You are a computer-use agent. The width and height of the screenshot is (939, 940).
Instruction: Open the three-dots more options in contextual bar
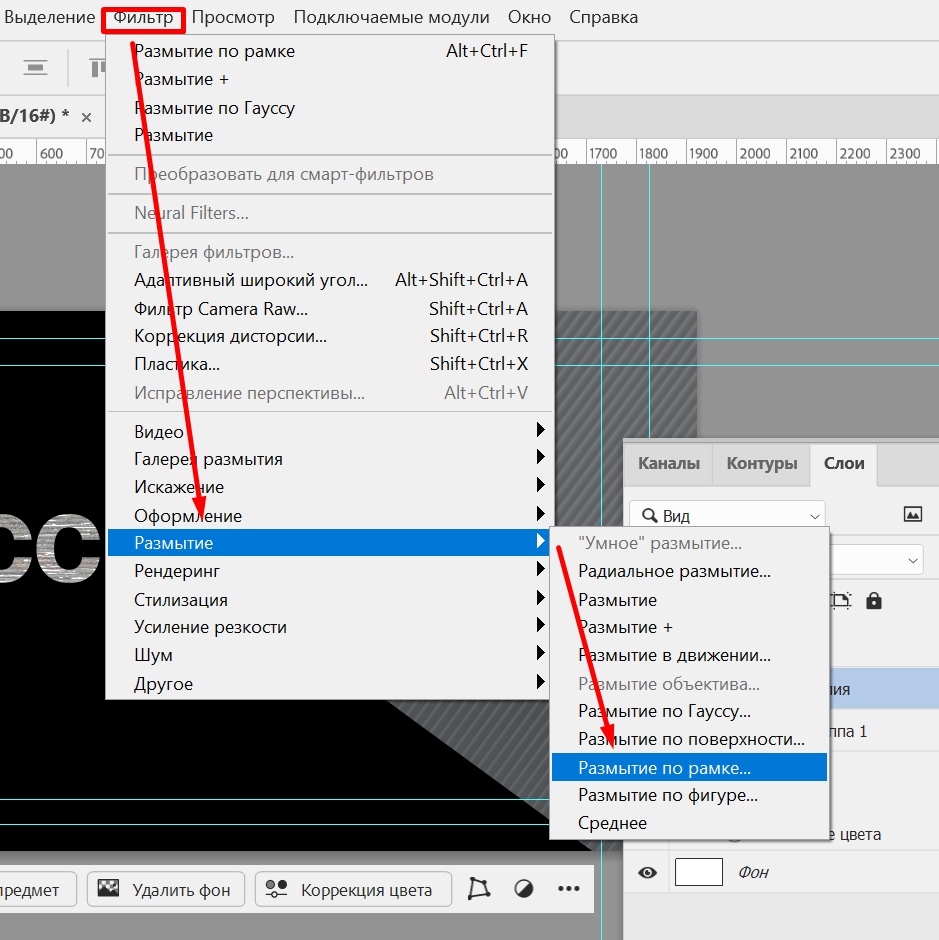568,889
